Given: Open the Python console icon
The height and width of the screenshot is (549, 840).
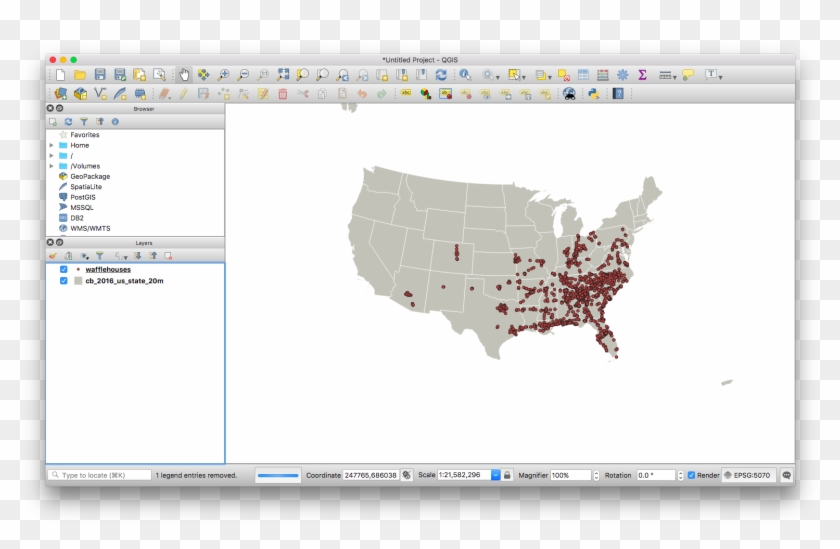Looking at the screenshot, I should (594, 94).
